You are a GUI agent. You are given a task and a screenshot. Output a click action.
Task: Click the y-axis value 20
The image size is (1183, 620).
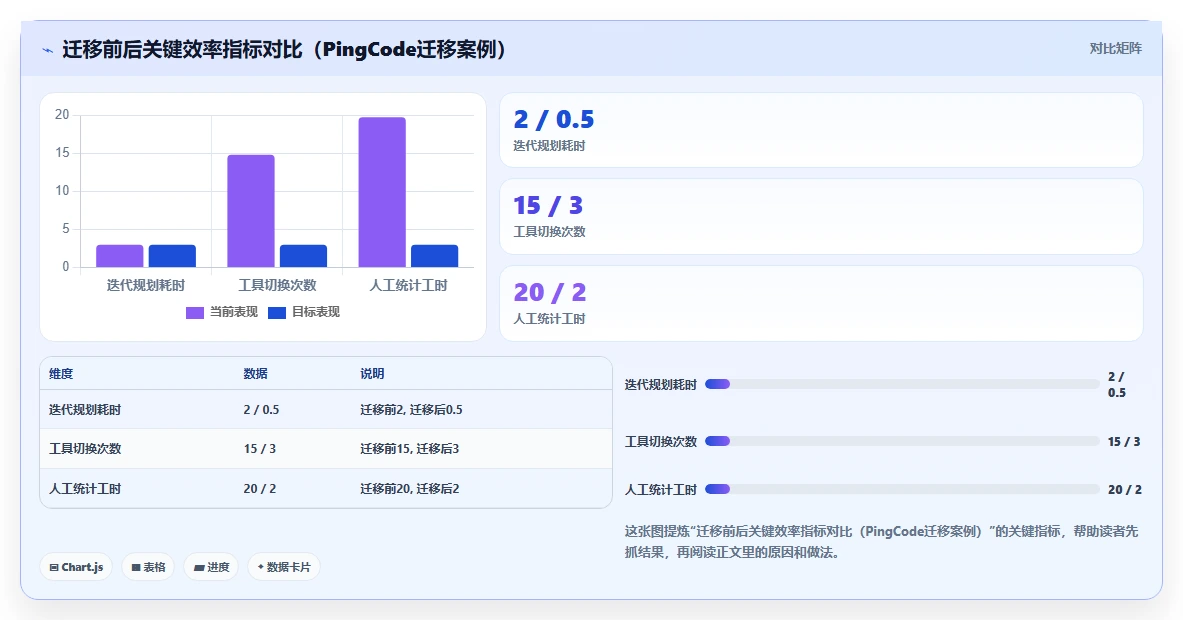(x=62, y=115)
